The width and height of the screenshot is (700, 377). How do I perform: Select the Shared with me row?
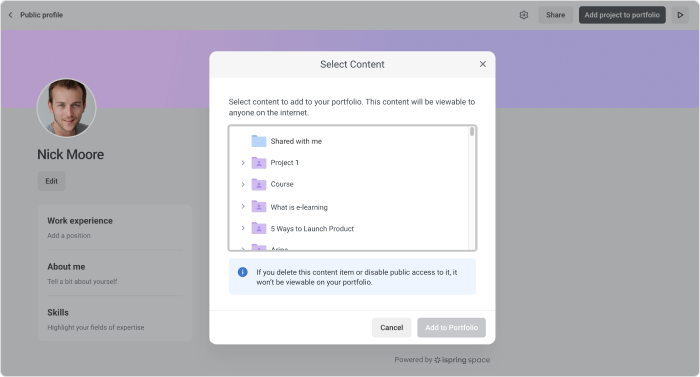pos(349,141)
